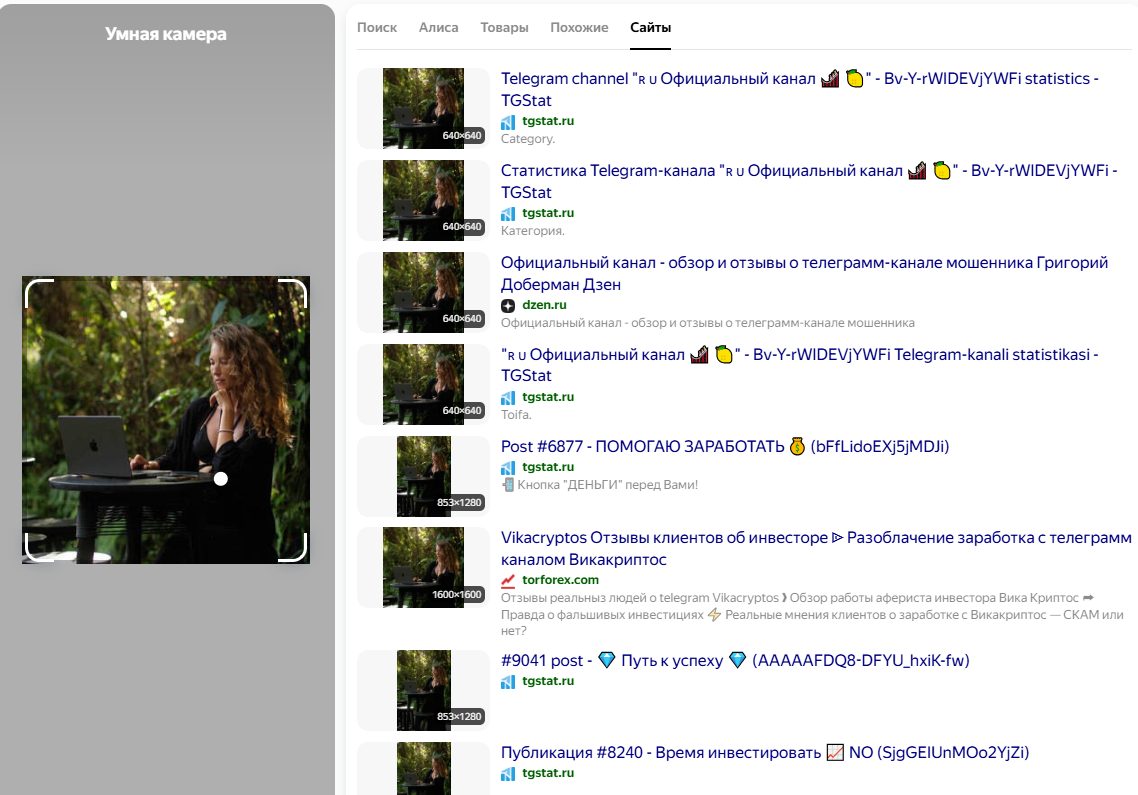Screen dimensions: 1138x795
Task: Click the white crop point on image
Action: pos(221,479)
